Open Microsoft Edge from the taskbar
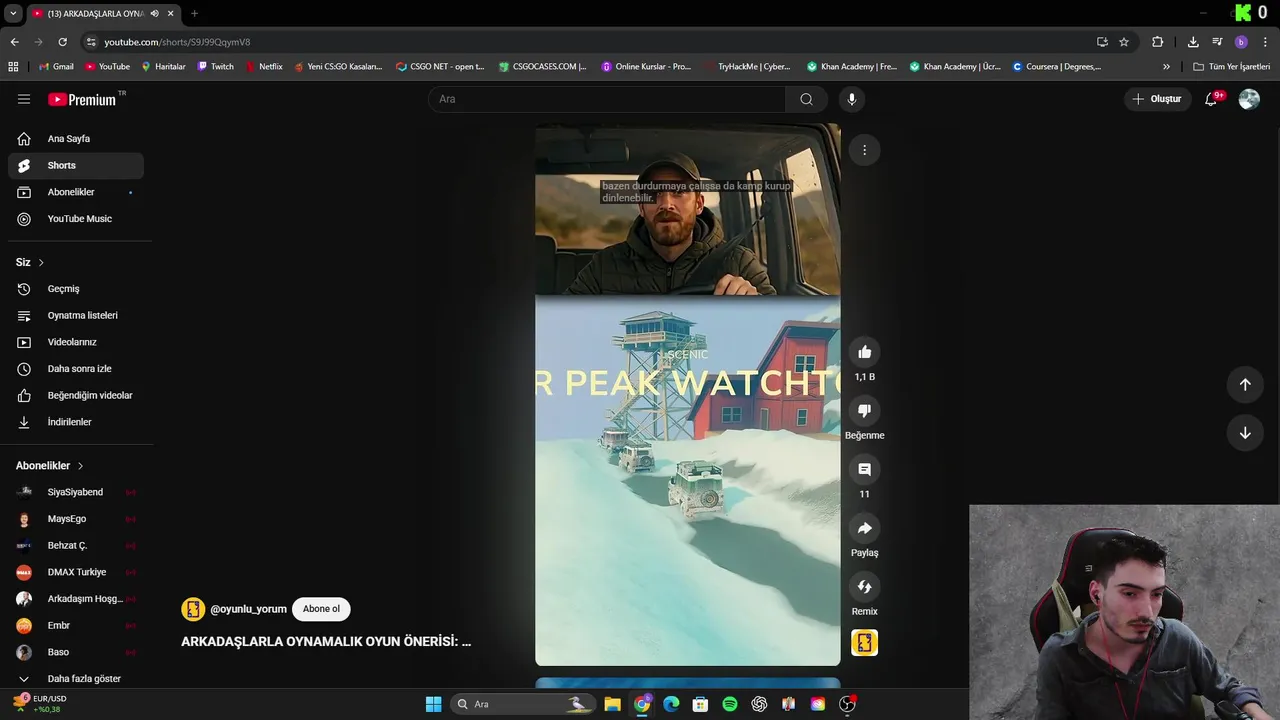1280x720 pixels. pyautogui.click(x=671, y=704)
